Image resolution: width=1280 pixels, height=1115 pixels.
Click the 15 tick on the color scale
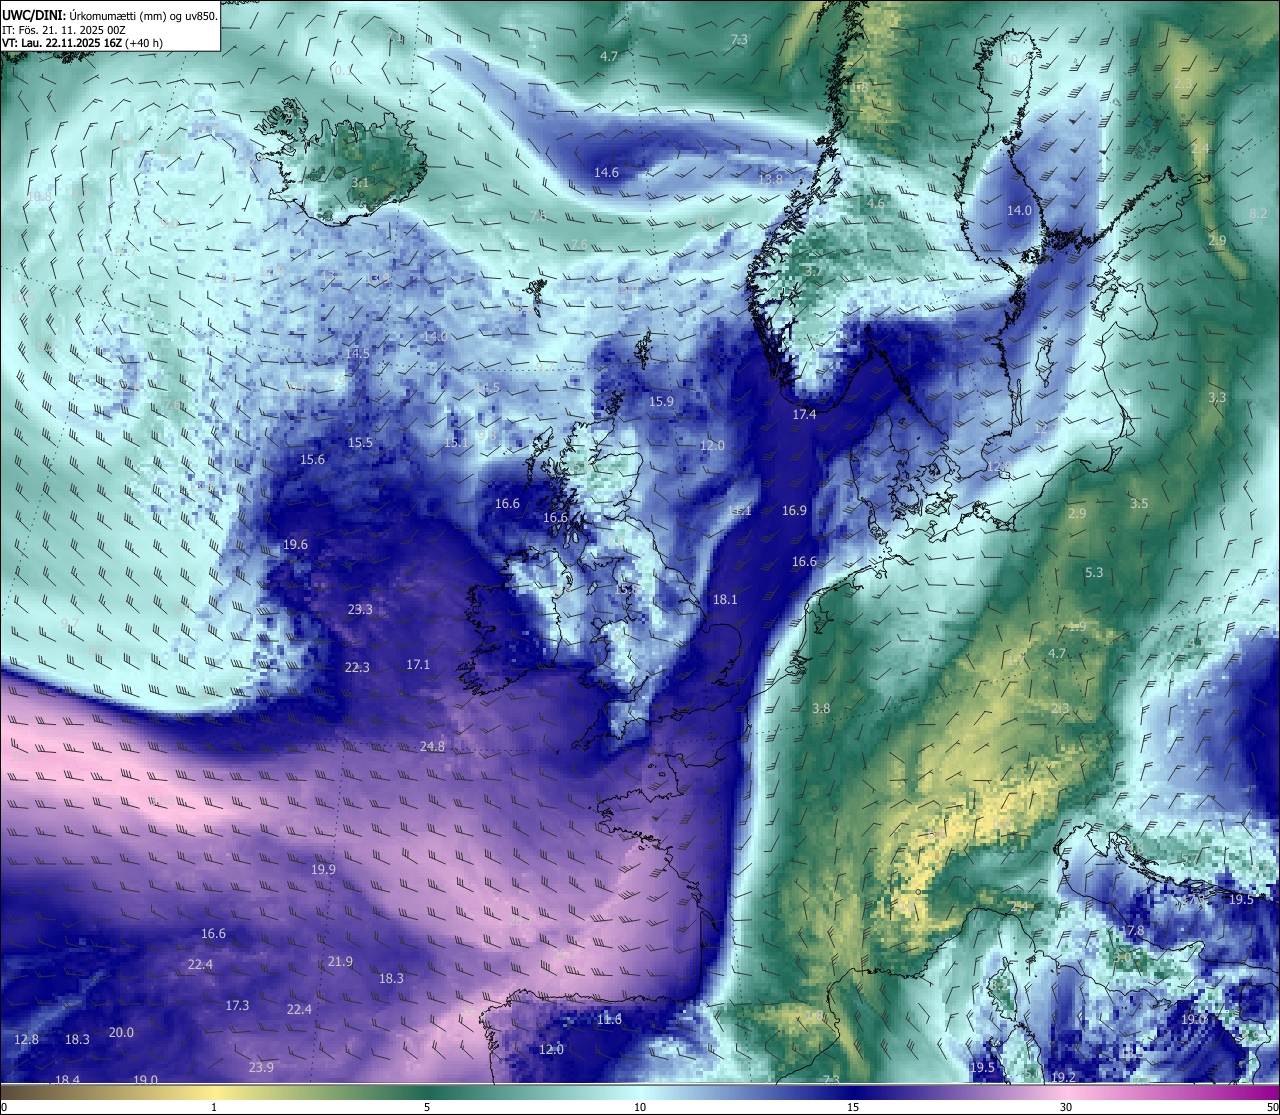853,1107
